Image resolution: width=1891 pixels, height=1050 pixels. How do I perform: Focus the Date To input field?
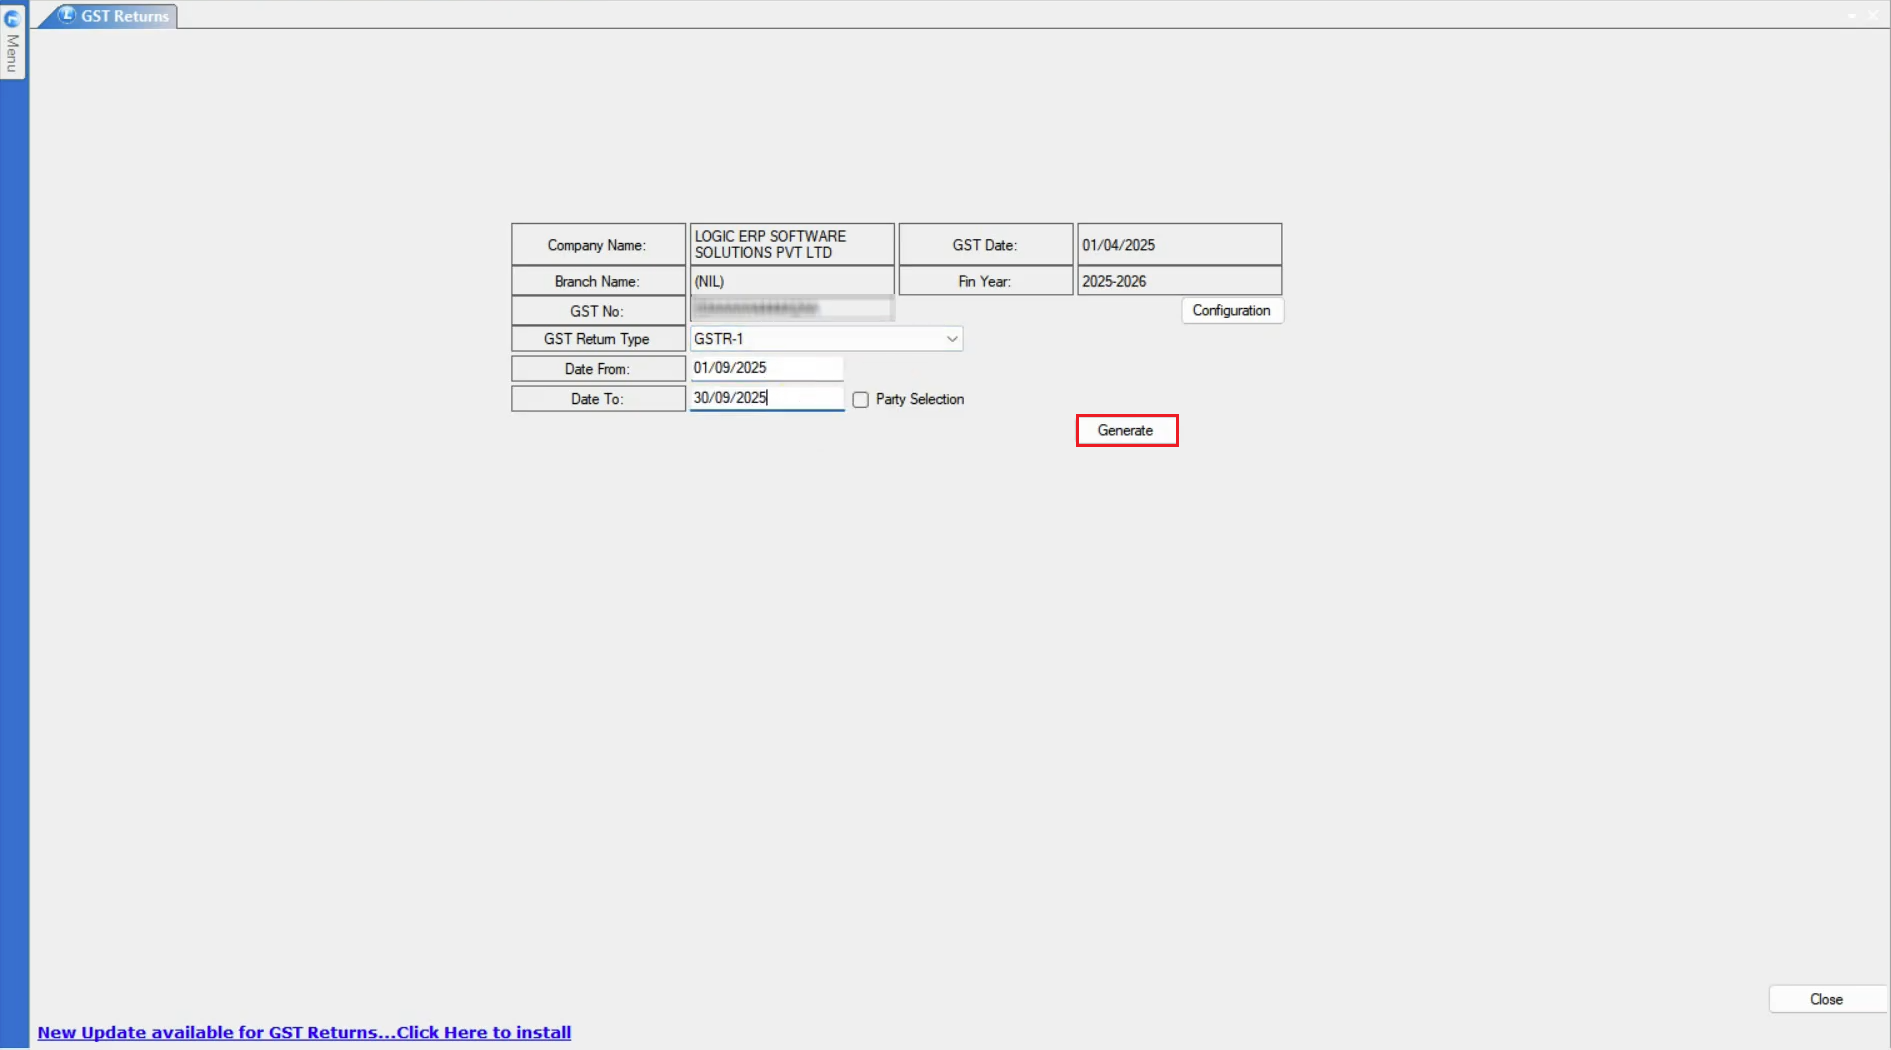[766, 398]
